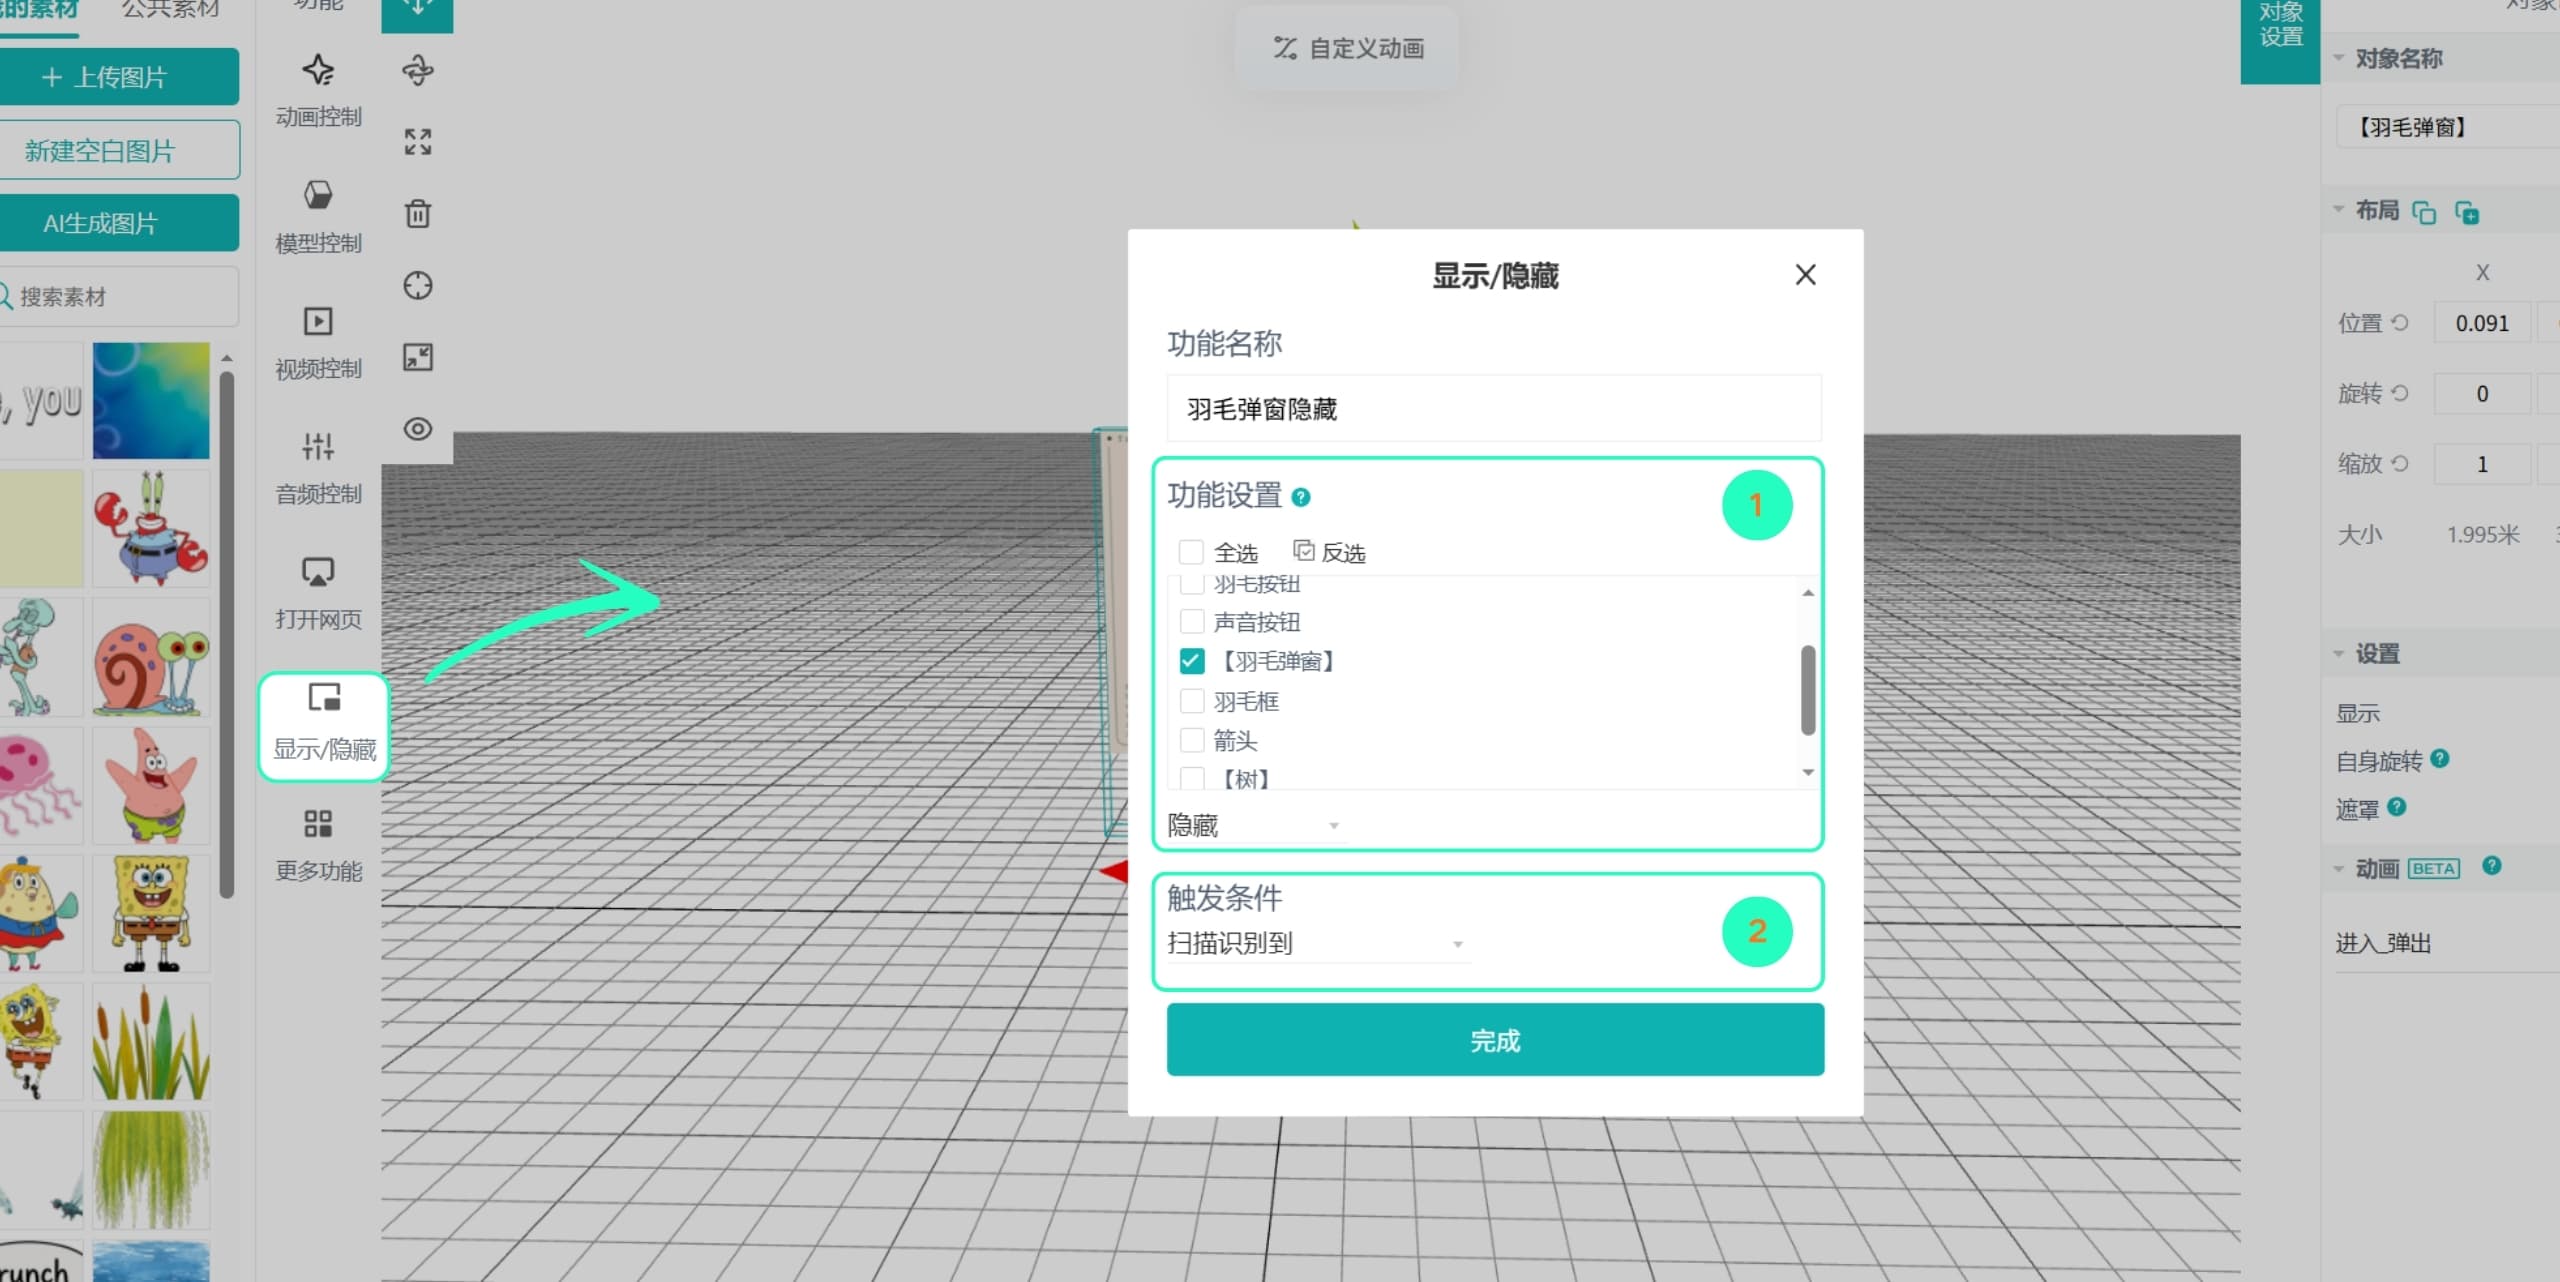Click the 反选 invert selection option

point(1329,552)
